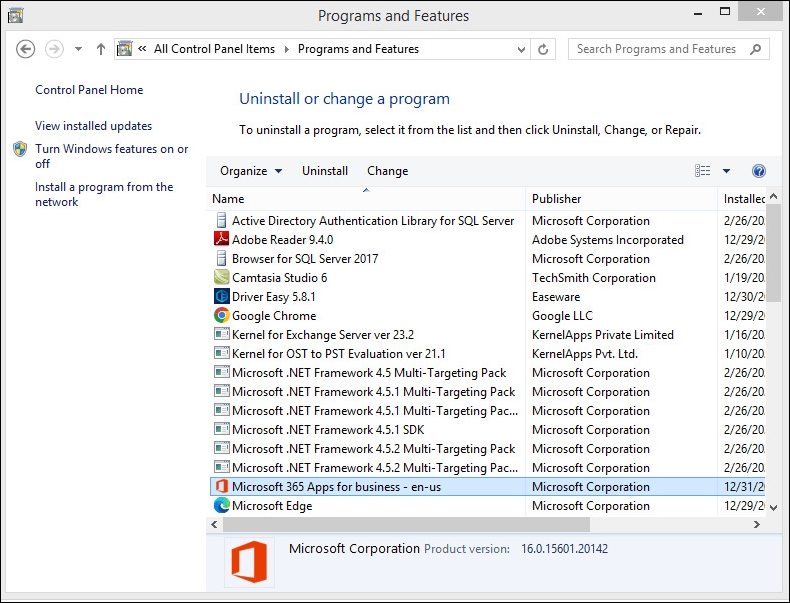Click the breadcrumb double chevron
Image resolution: width=790 pixels, height=603 pixels.
(x=142, y=49)
